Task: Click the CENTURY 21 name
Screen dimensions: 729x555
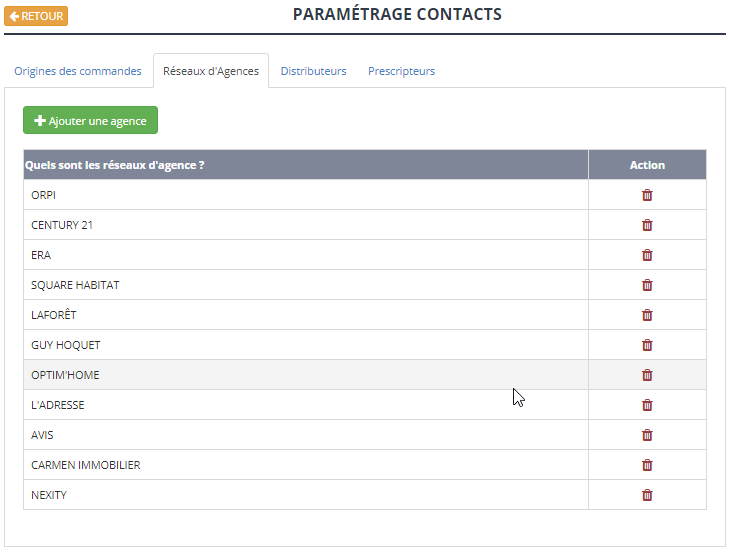Action: 62,225
